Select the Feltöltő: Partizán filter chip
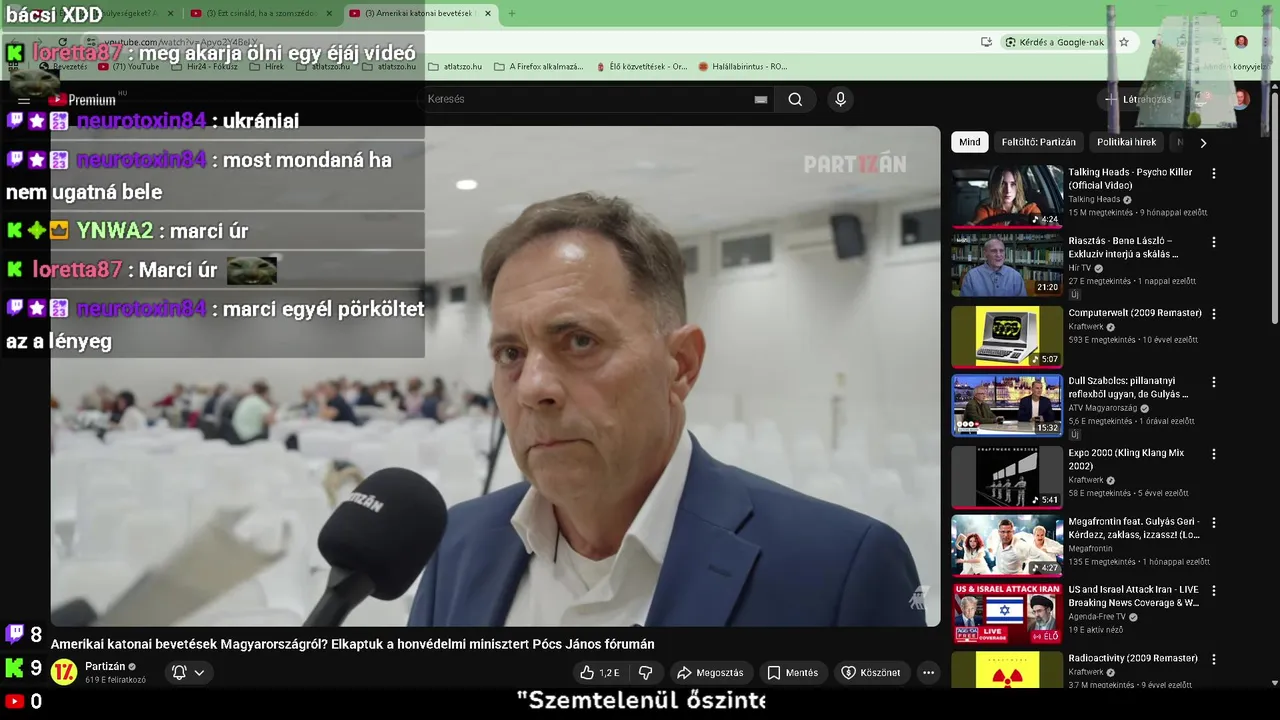The image size is (1280, 720). [1039, 142]
